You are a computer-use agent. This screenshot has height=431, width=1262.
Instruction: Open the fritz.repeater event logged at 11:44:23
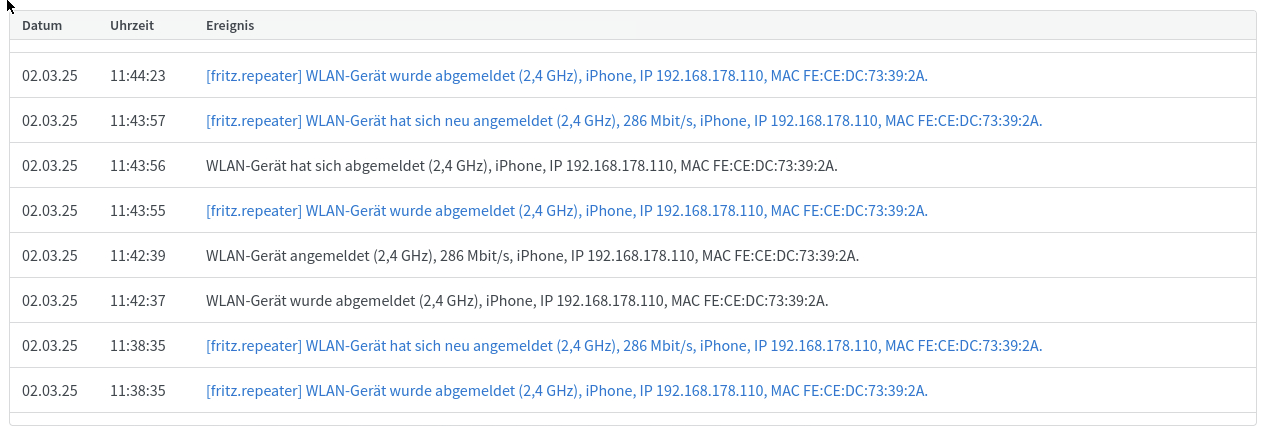pyautogui.click(x=566, y=76)
